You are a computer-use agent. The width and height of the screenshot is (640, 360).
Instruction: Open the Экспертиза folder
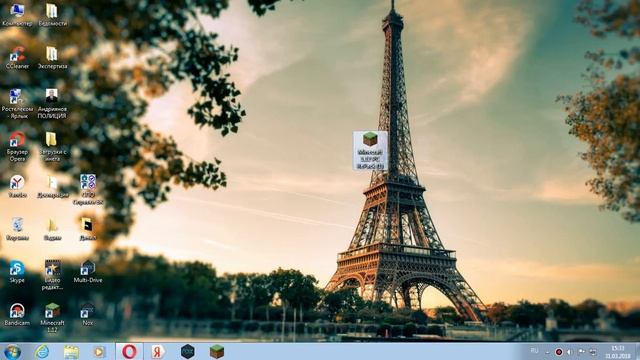click(52, 58)
